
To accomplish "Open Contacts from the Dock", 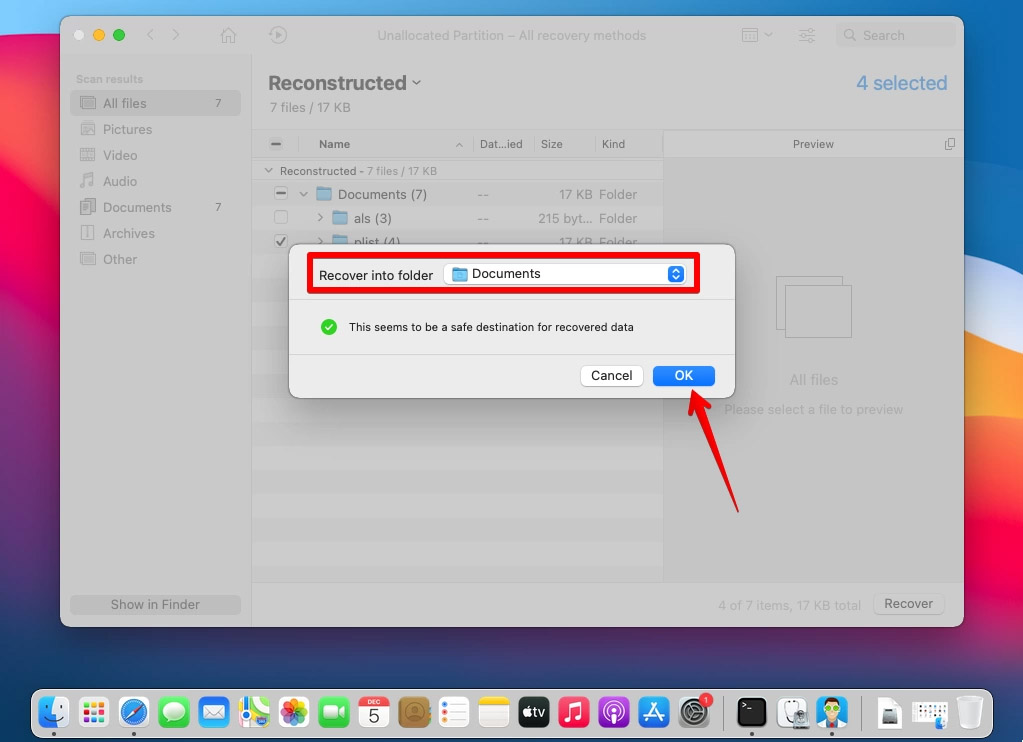I will point(414,711).
